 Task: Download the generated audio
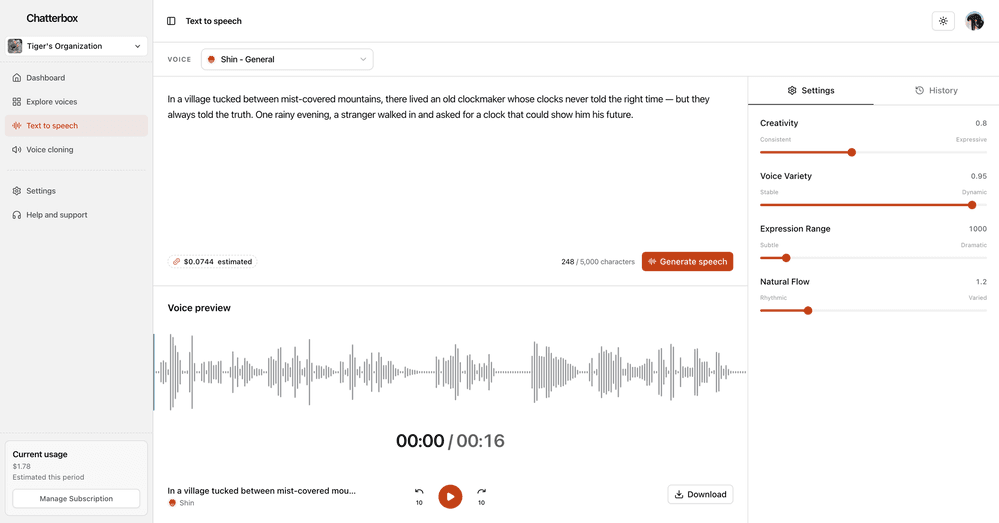(700, 494)
